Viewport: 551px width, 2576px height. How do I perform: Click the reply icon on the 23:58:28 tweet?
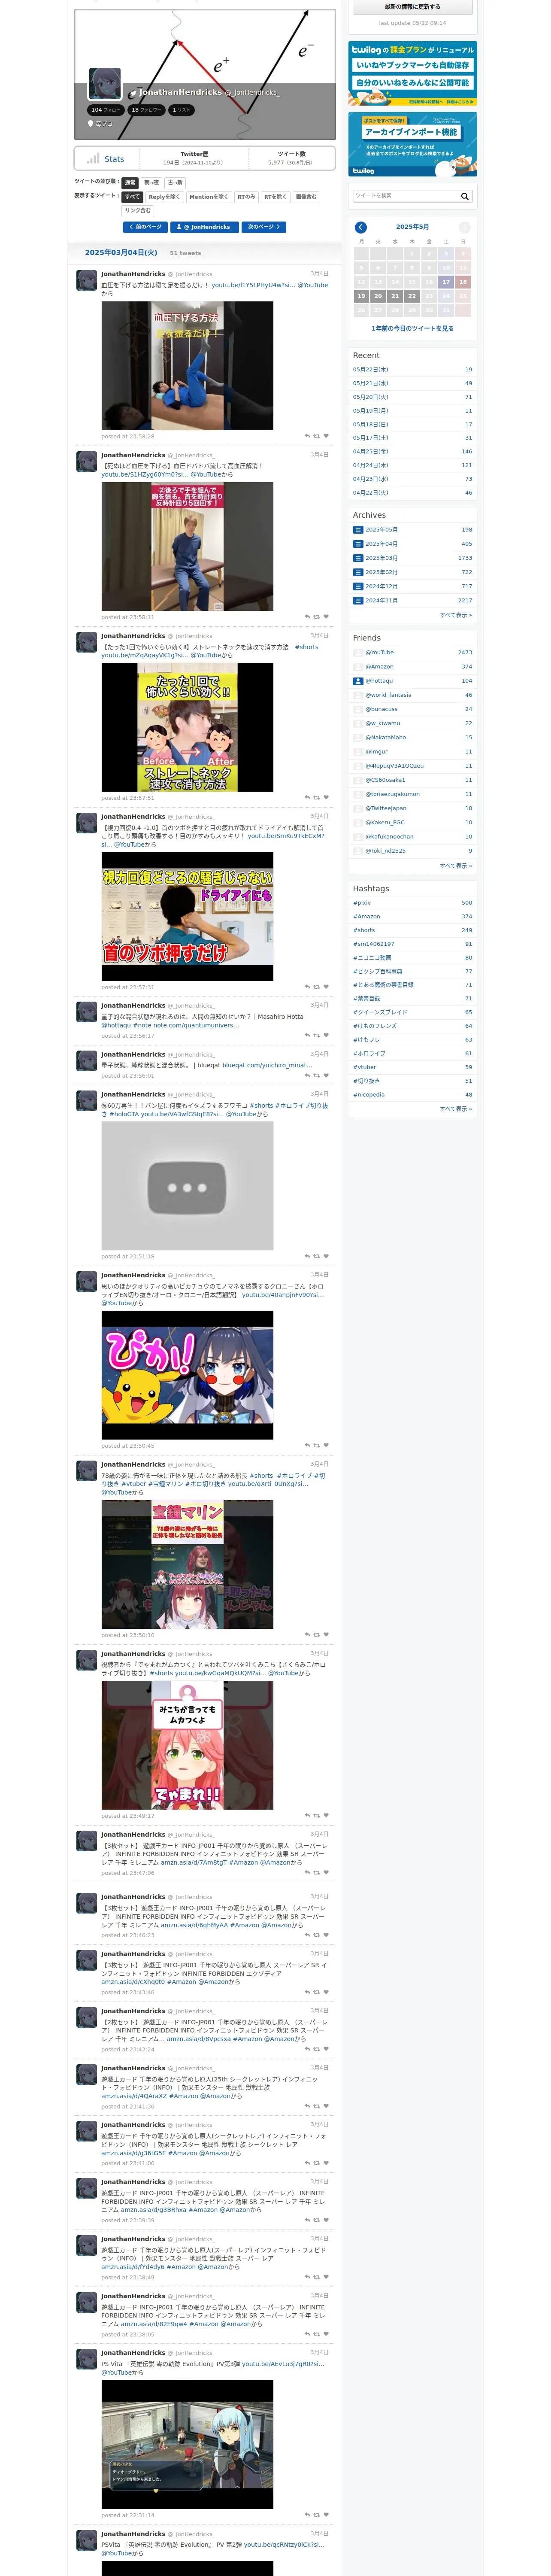pyautogui.click(x=307, y=436)
